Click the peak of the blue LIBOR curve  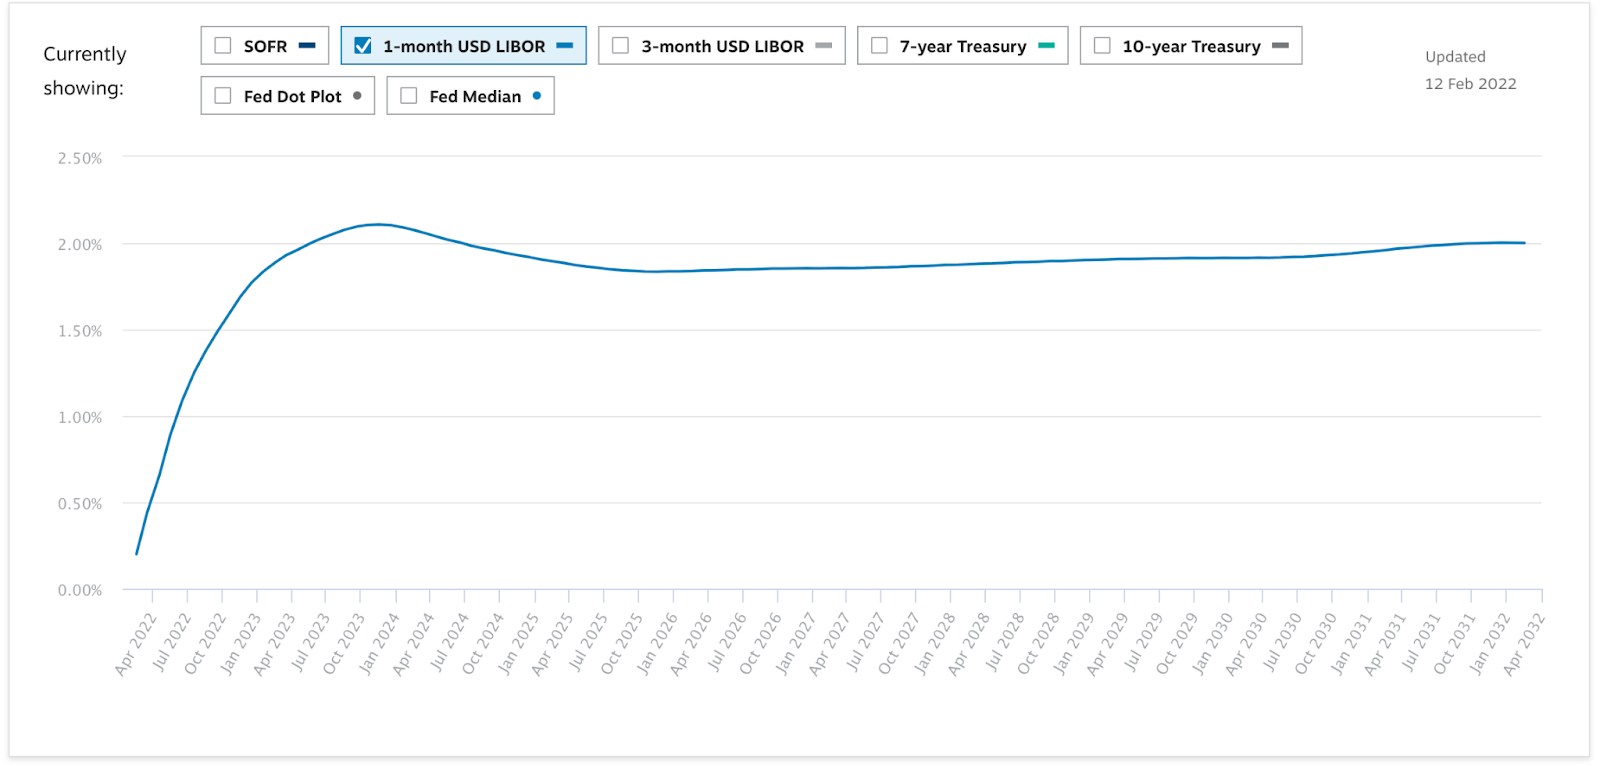pyautogui.click(x=376, y=224)
